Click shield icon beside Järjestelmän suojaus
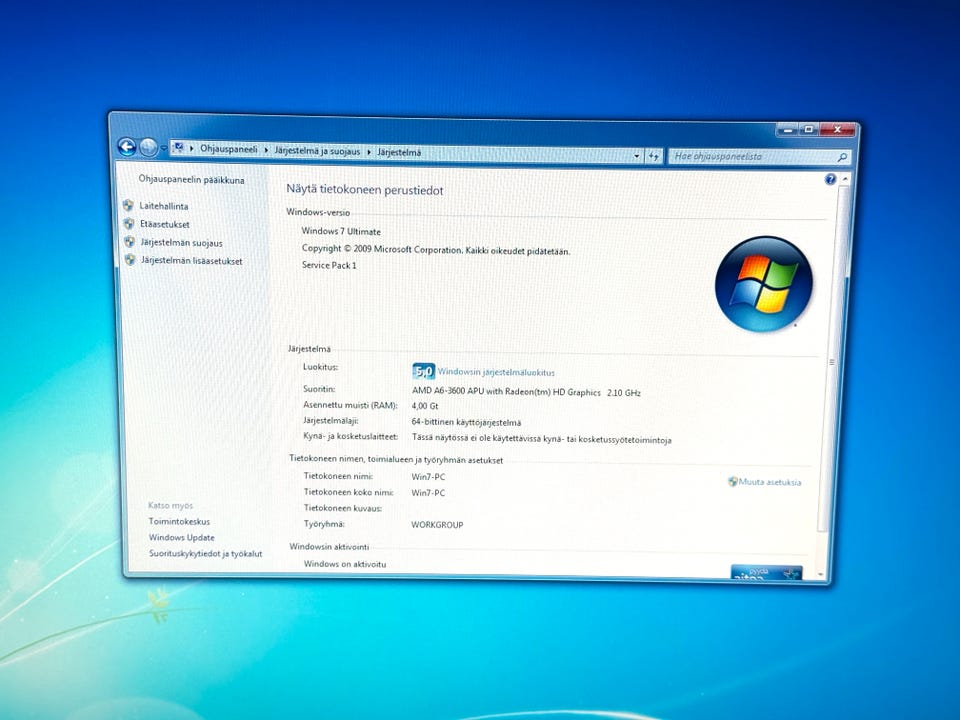Image resolution: width=960 pixels, height=720 pixels. pos(129,242)
